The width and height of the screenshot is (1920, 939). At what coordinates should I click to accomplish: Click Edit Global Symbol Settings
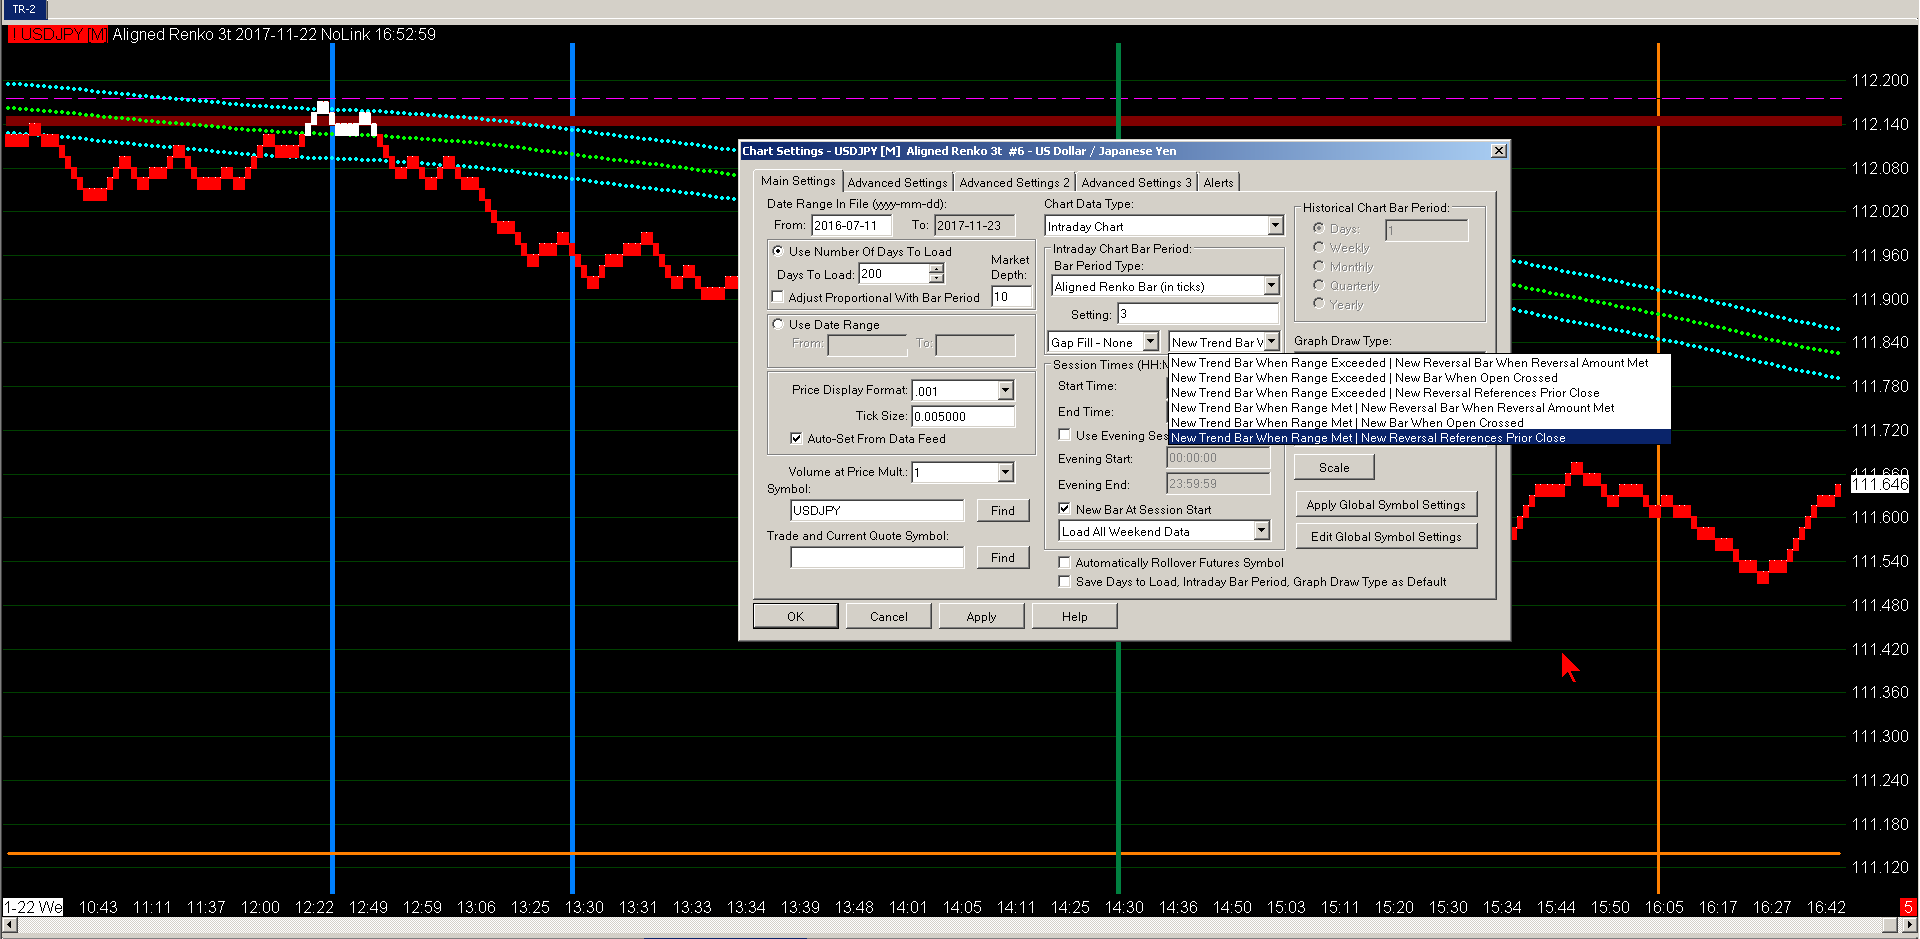pos(1385,537)
